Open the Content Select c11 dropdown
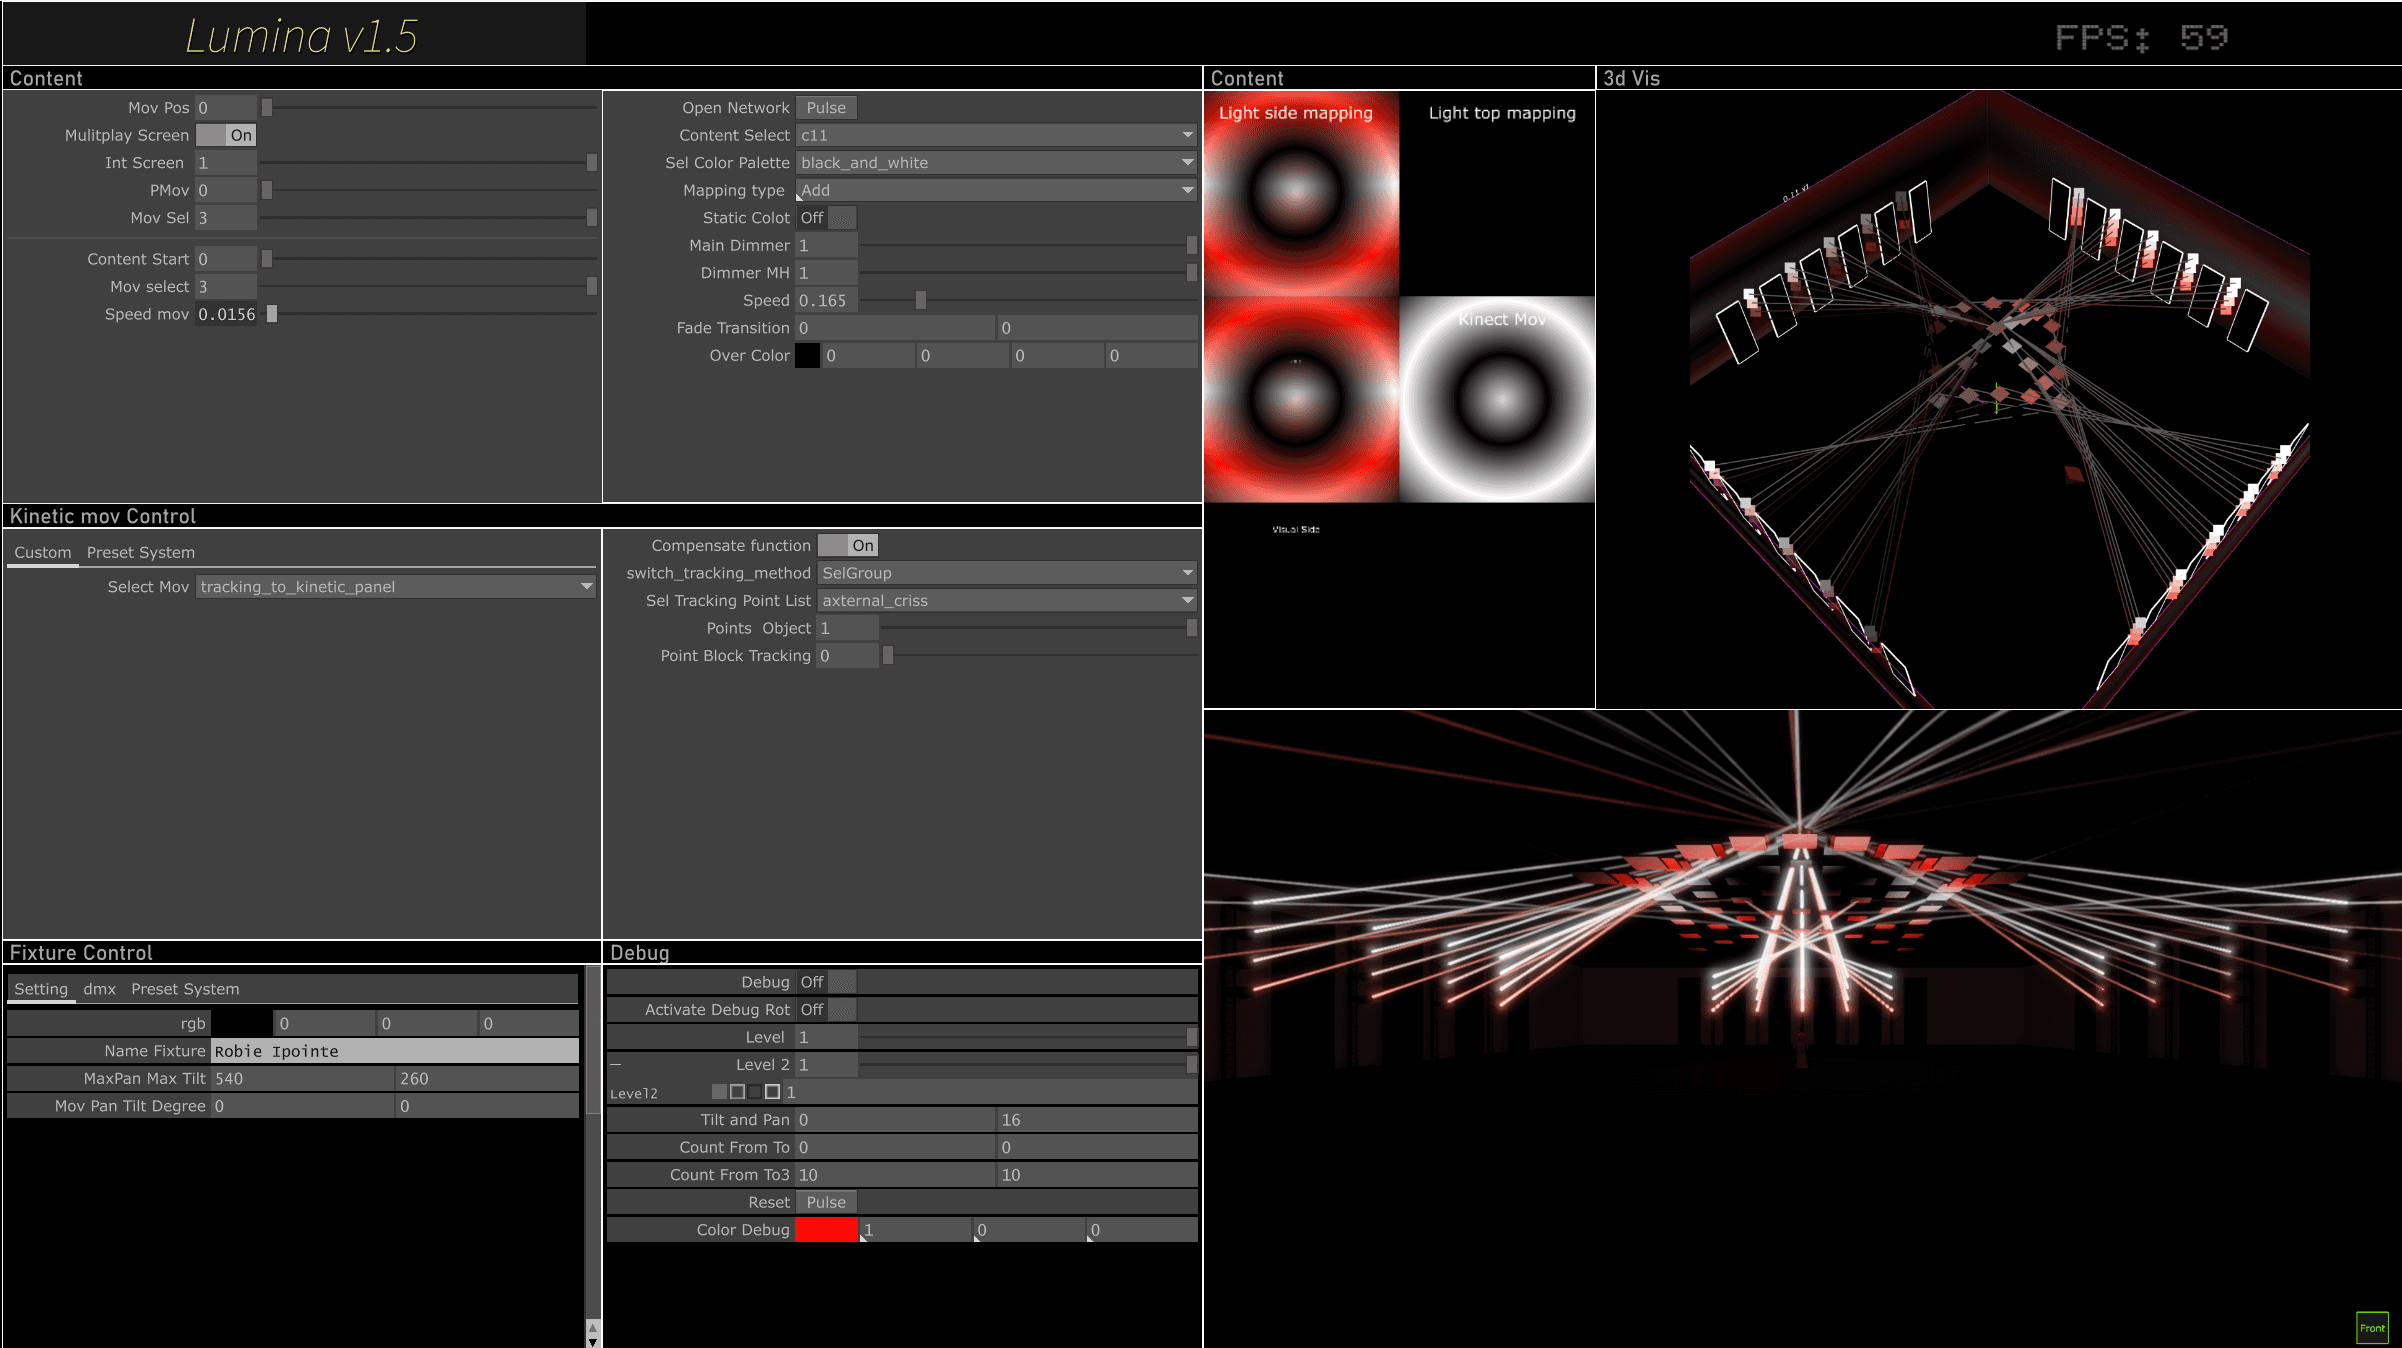The width and height of the screenshot is (2402, 1348). (x=996, y=135)
